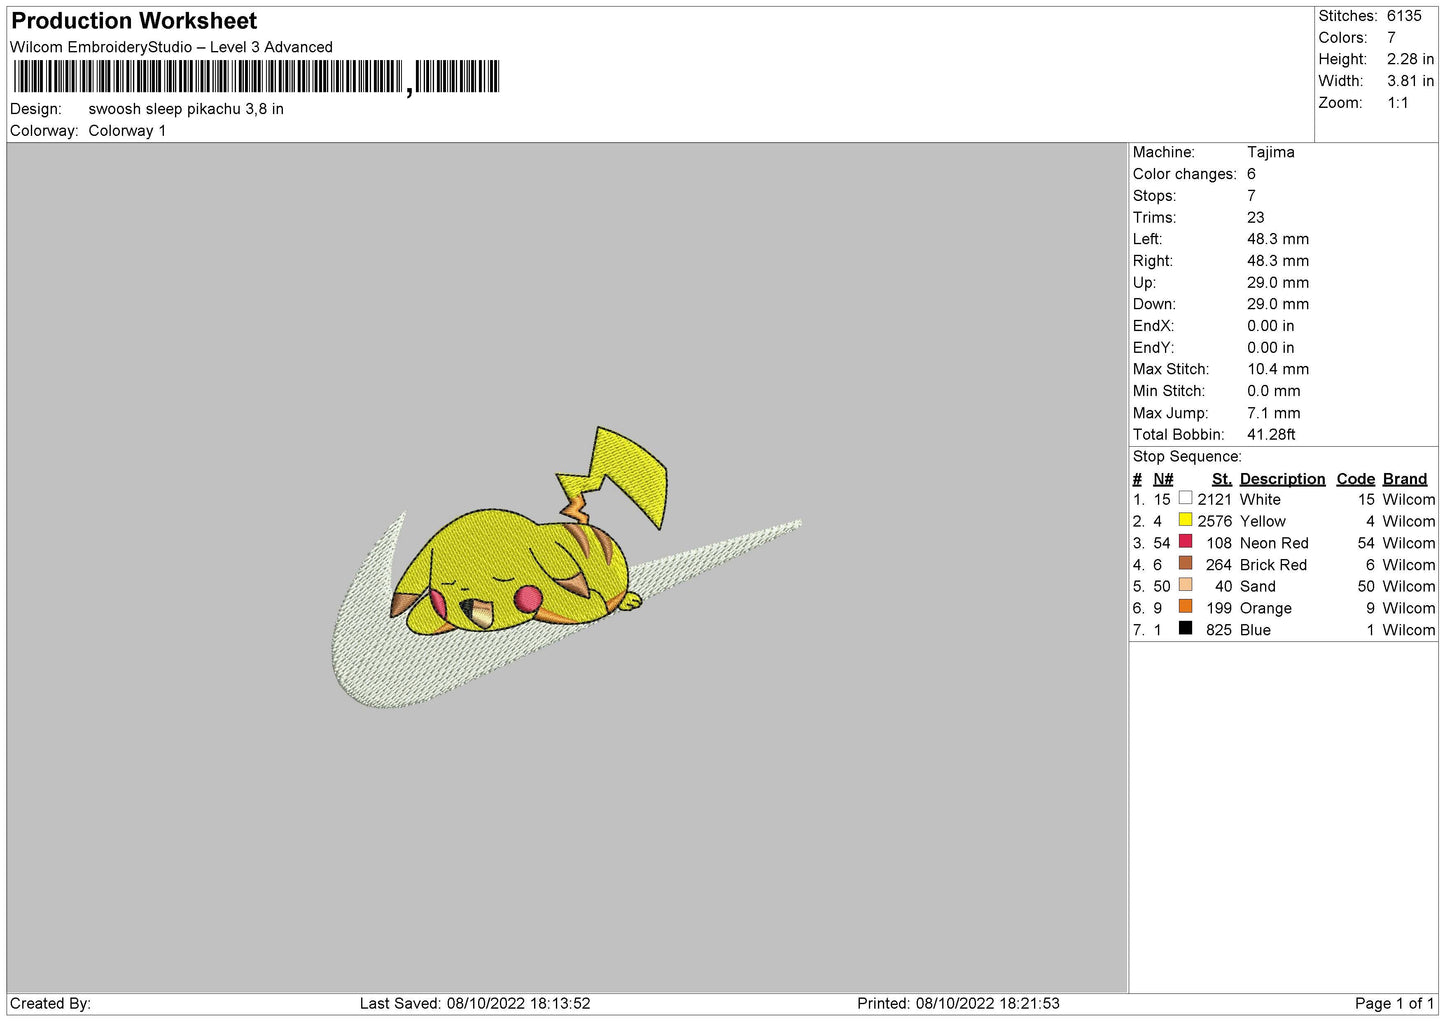
Task: Click the Neon Red color swatch
Action: pos(1185,542)
